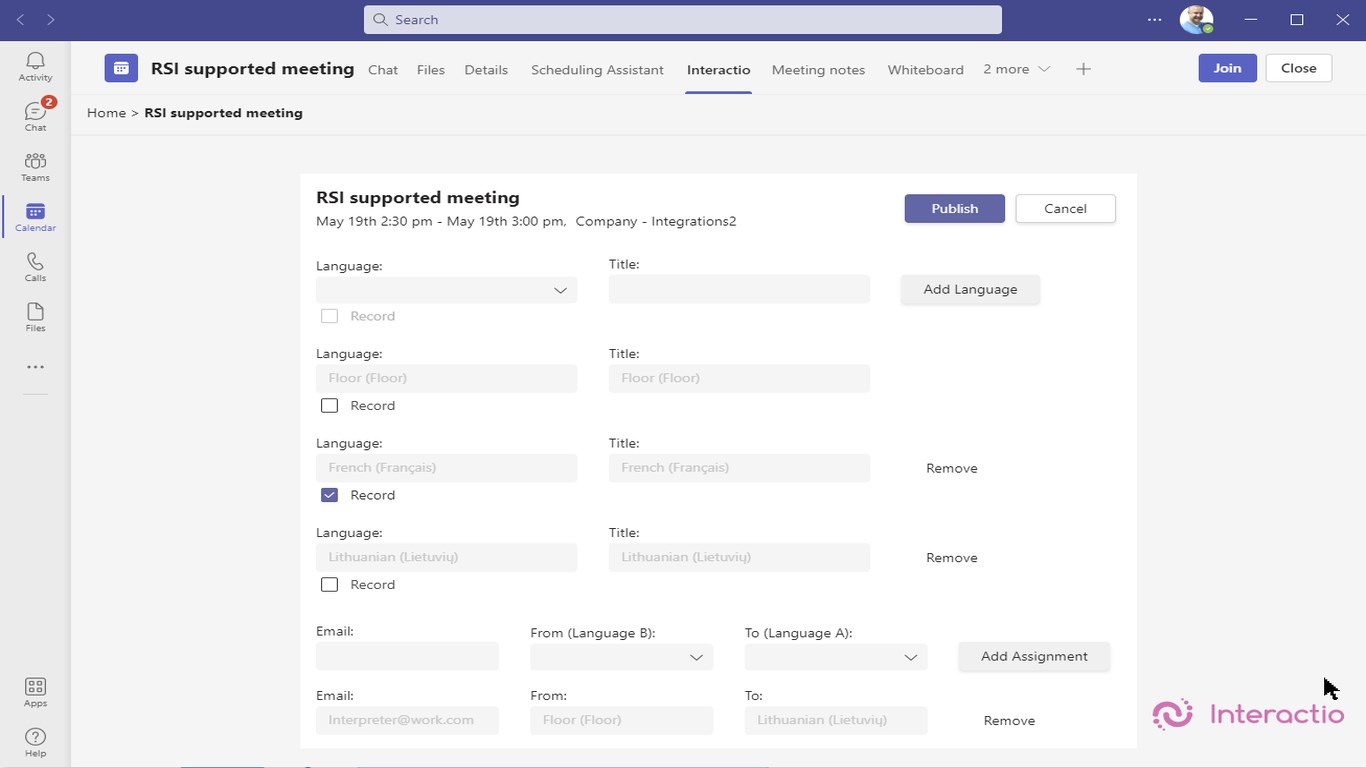
Task: Click the empty Email input field
Action: (x=407, y=657)
